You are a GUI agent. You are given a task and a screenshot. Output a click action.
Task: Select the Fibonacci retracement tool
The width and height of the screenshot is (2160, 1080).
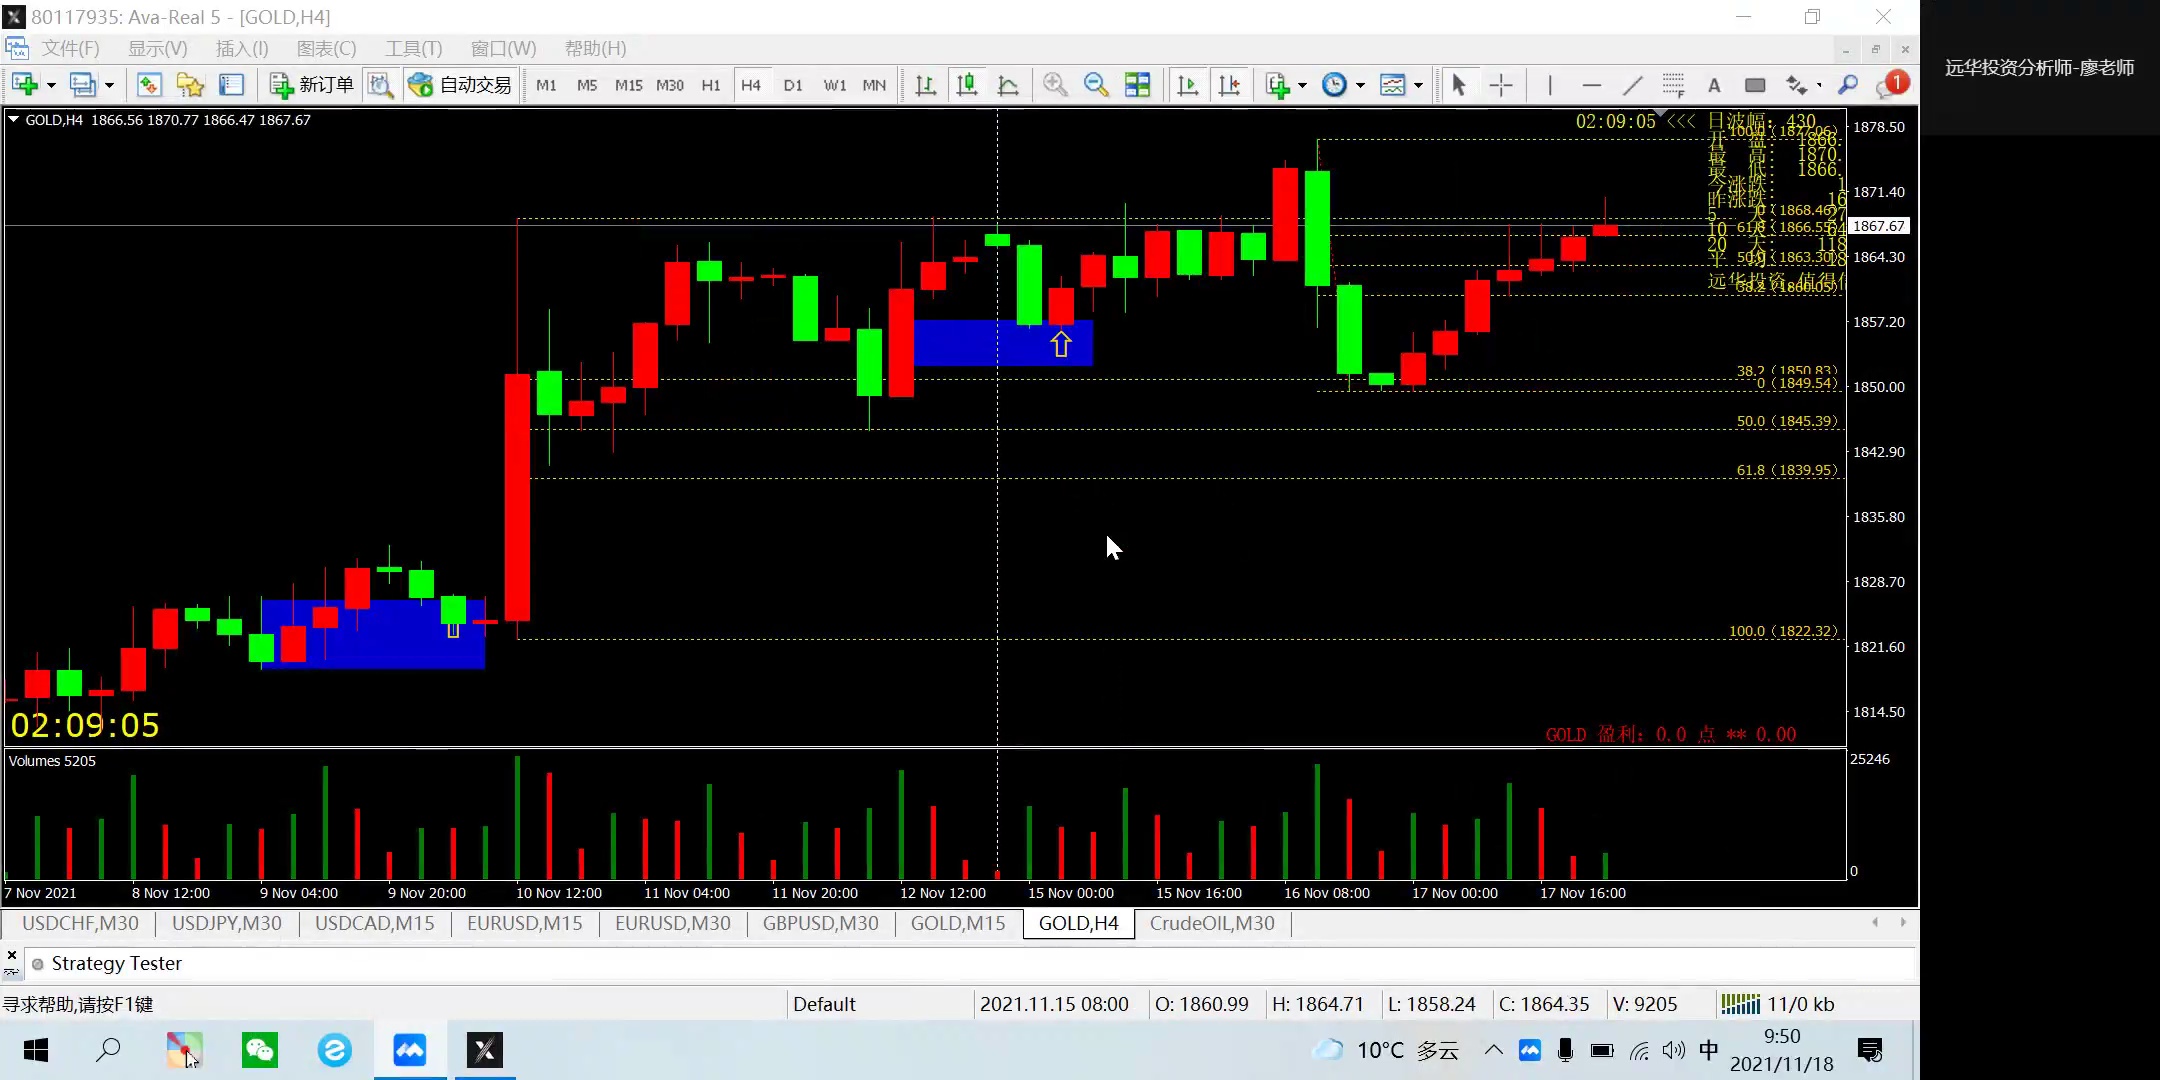1673,85
